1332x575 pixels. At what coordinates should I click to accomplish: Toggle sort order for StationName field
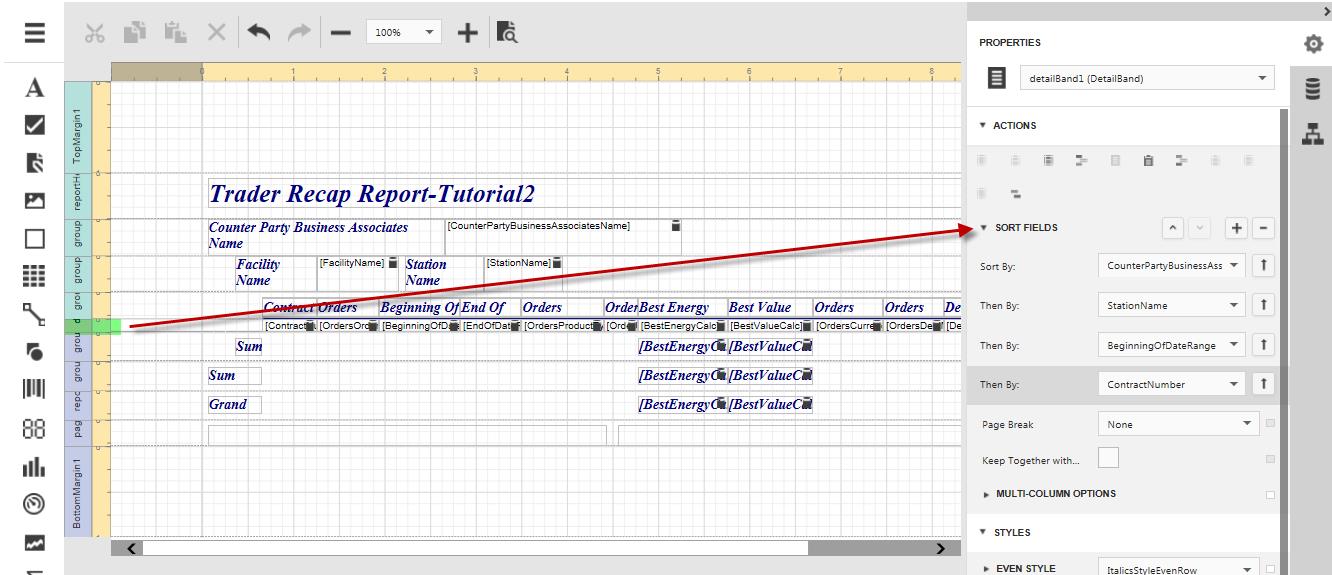tap(1265, 306)
